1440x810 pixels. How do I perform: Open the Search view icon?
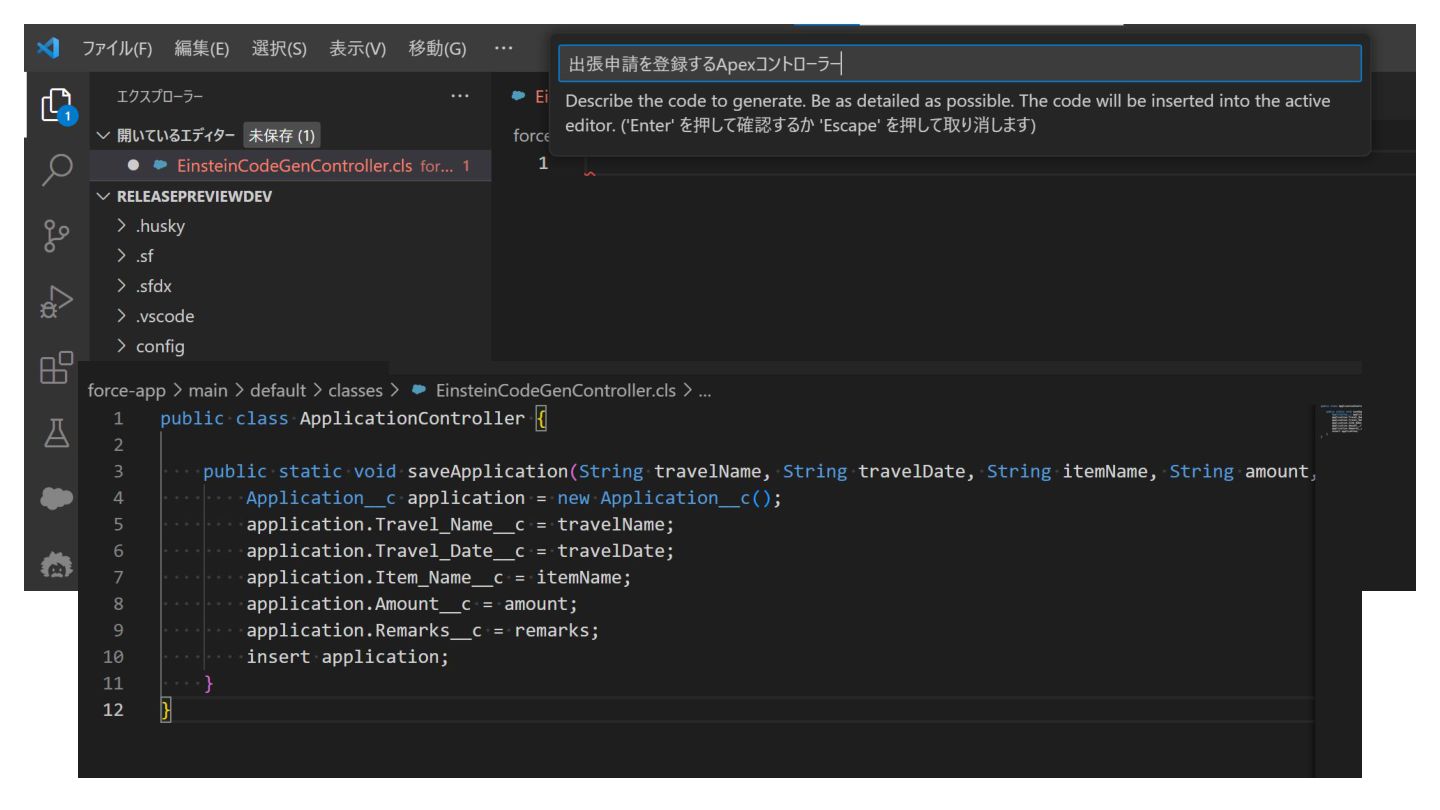tap(55, 171)
